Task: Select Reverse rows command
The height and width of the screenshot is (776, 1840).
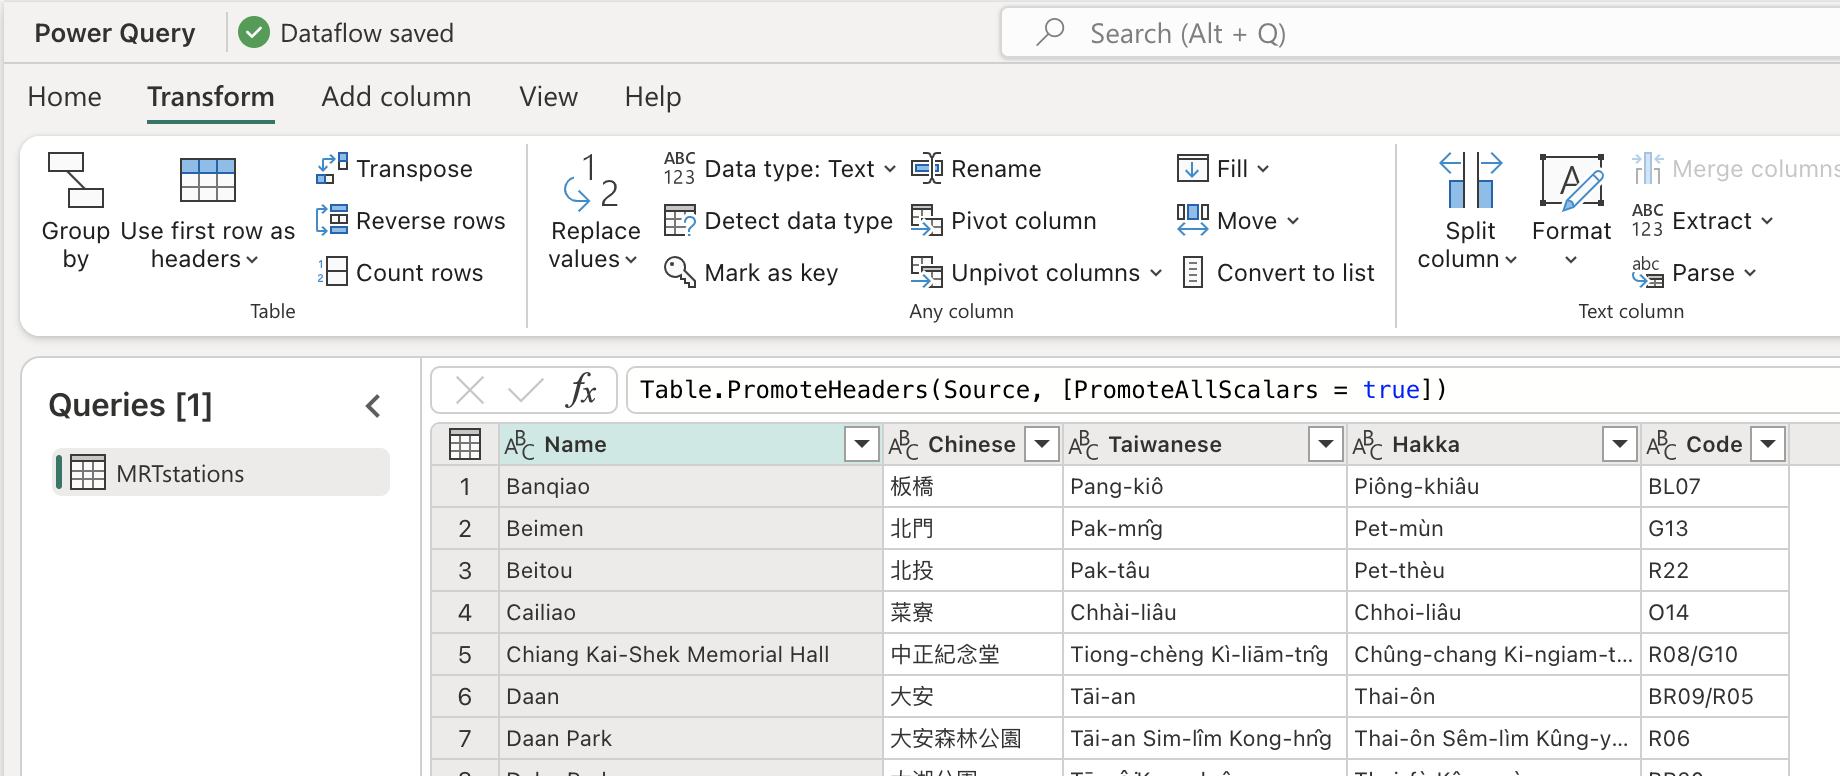Action: [411, 220]
